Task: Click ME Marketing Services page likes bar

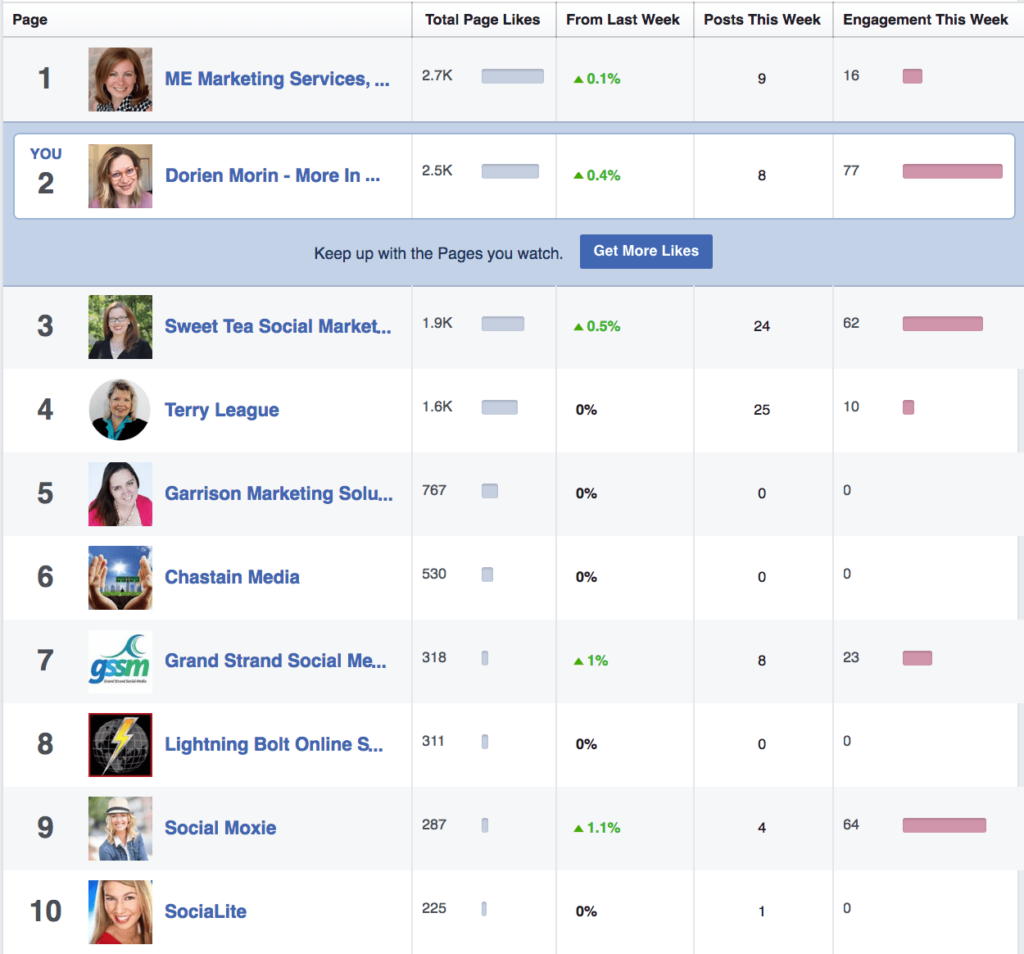Action: 513,76
